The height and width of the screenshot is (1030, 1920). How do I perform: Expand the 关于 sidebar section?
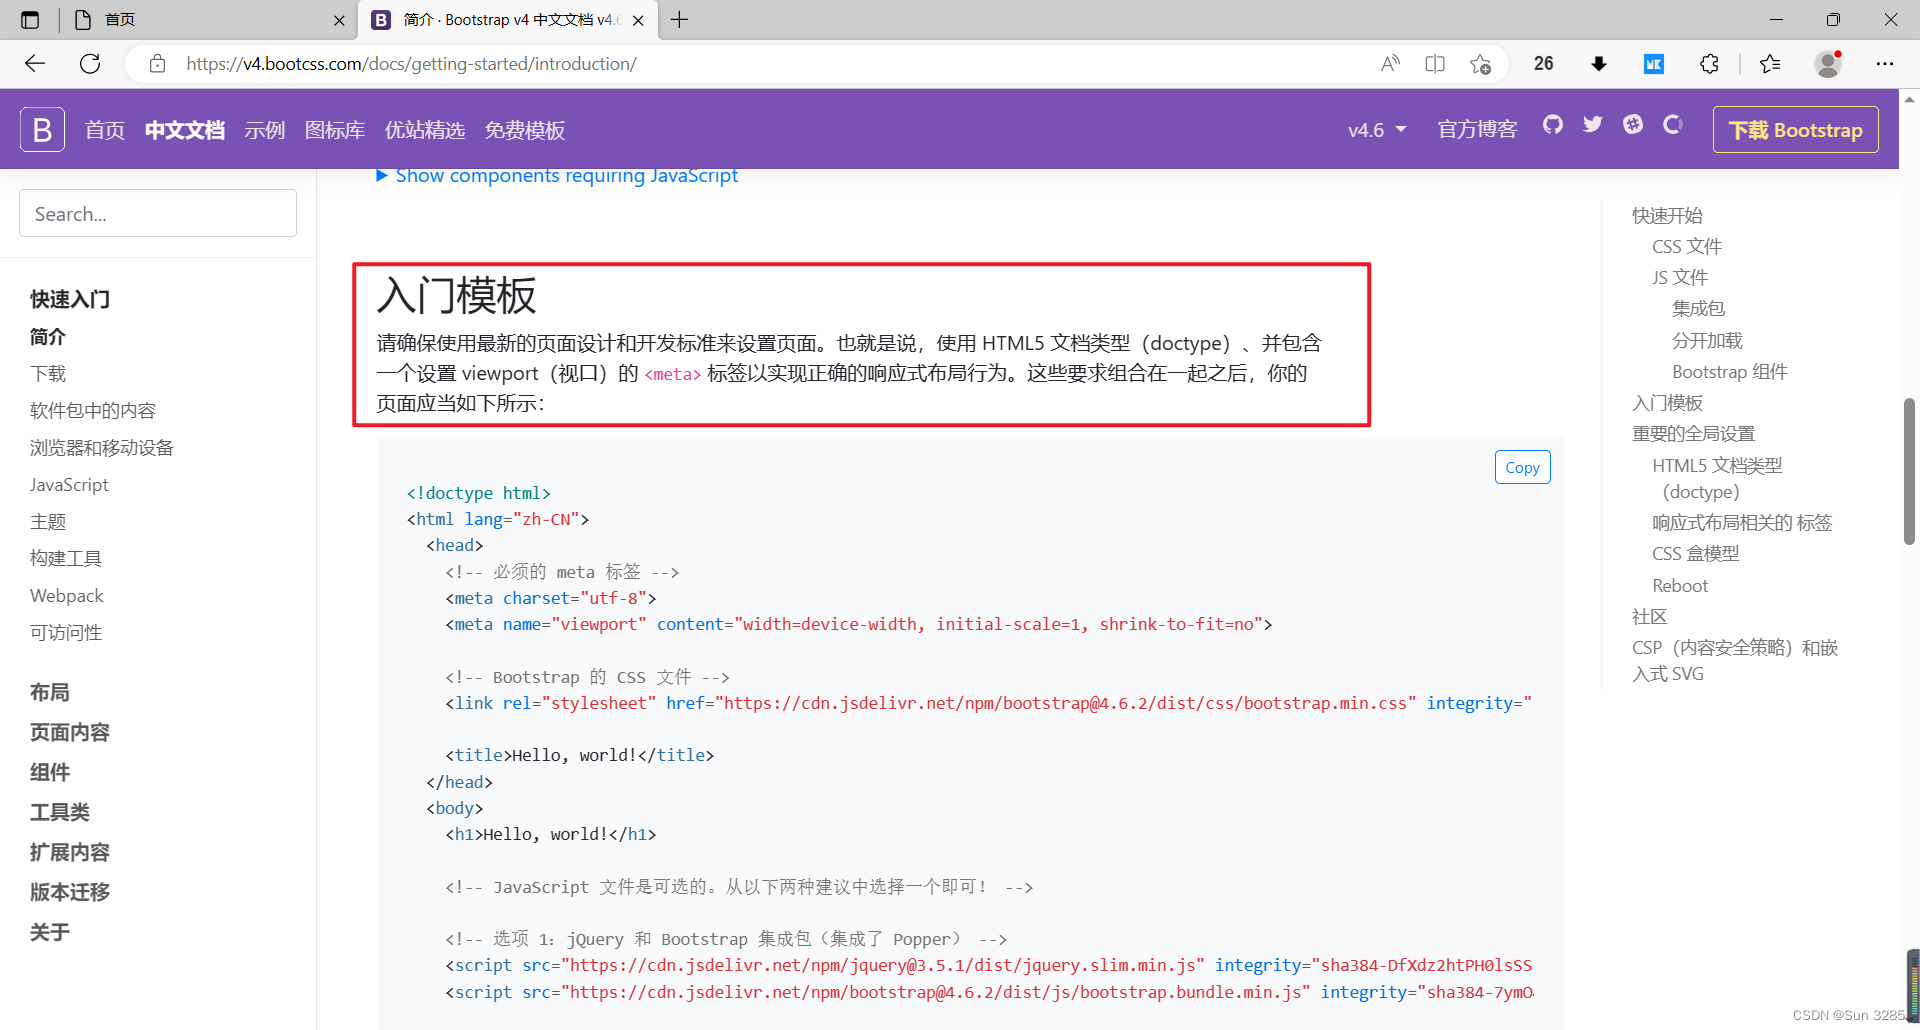coord(50,932)
